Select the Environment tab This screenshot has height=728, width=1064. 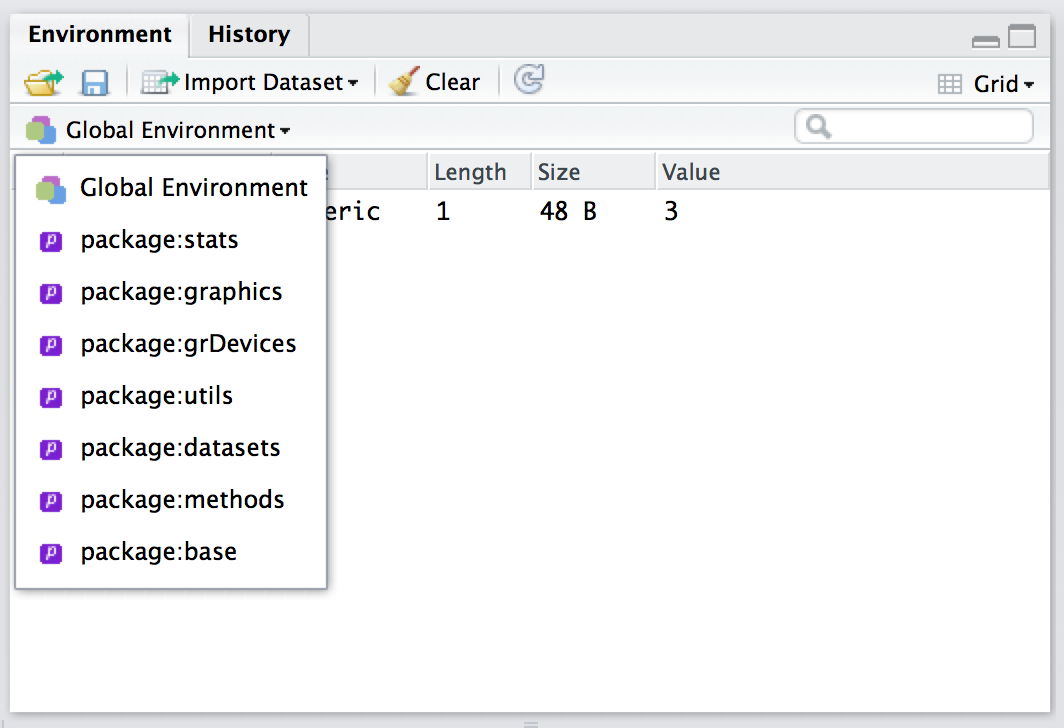(99, 35)
